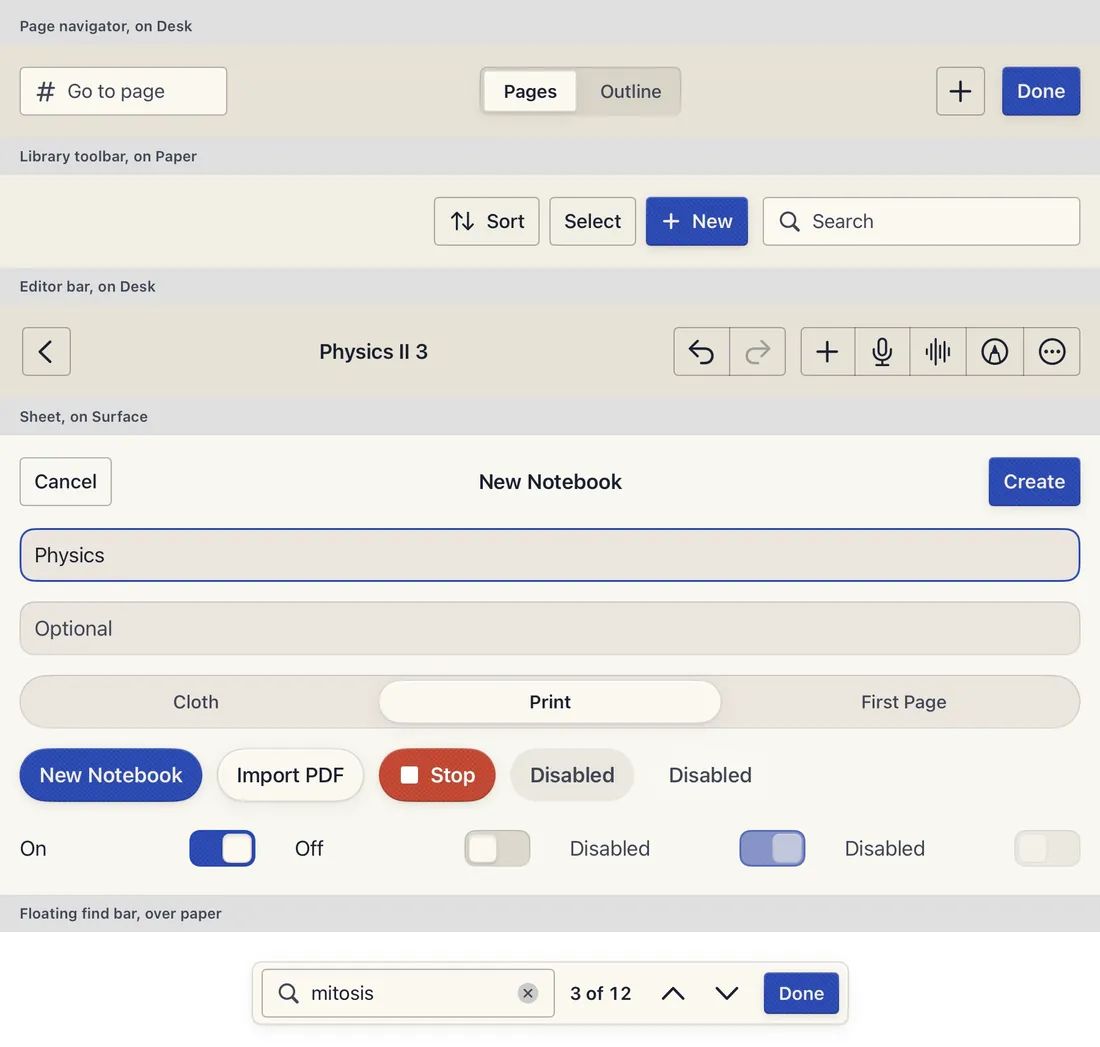The image size is (1100, 1047).
Task: Go to previous find result
Action: [x=673, y=993]
